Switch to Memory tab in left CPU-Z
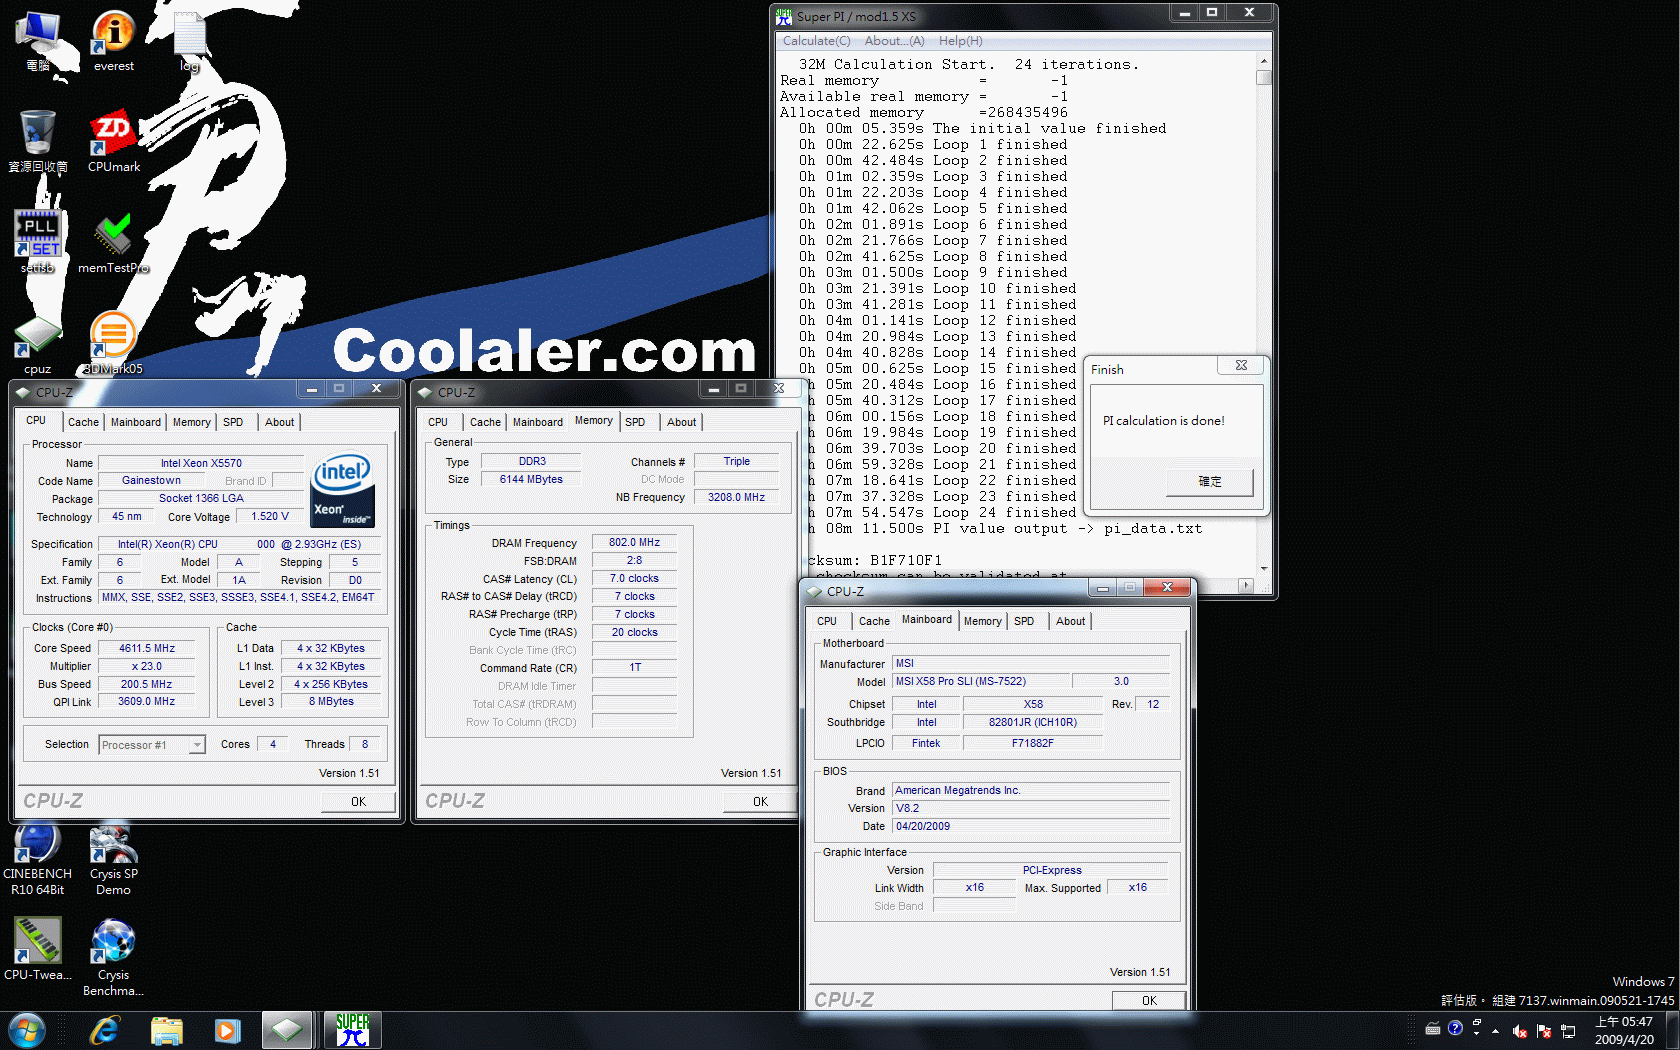Image resolution: width=1680 pixels, height=1050 pixels. point(192,422)
